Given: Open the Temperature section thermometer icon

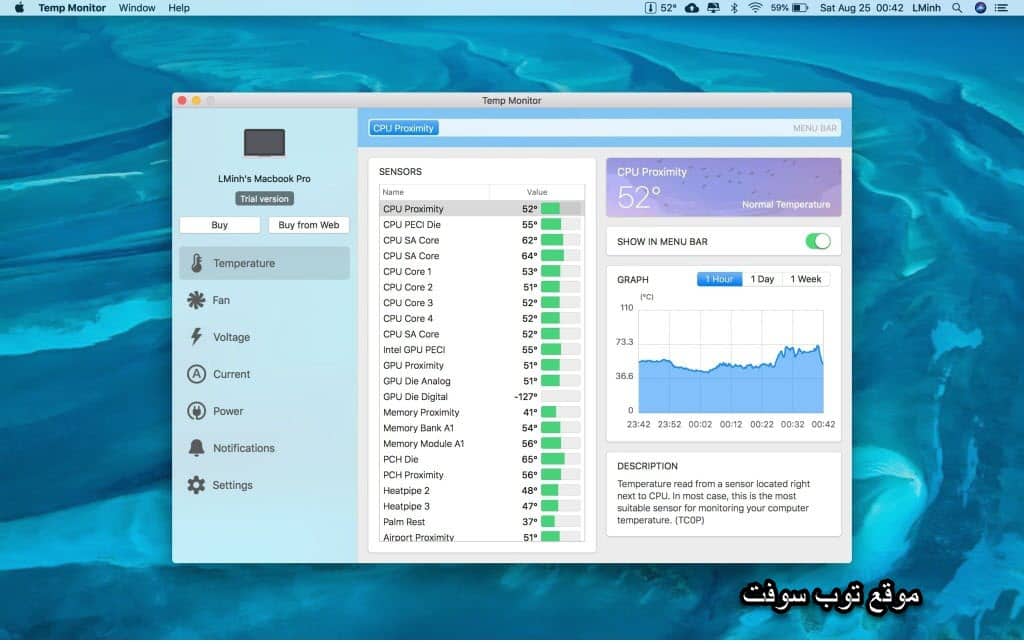Looking at the screenshot, I should click(197, 263).
